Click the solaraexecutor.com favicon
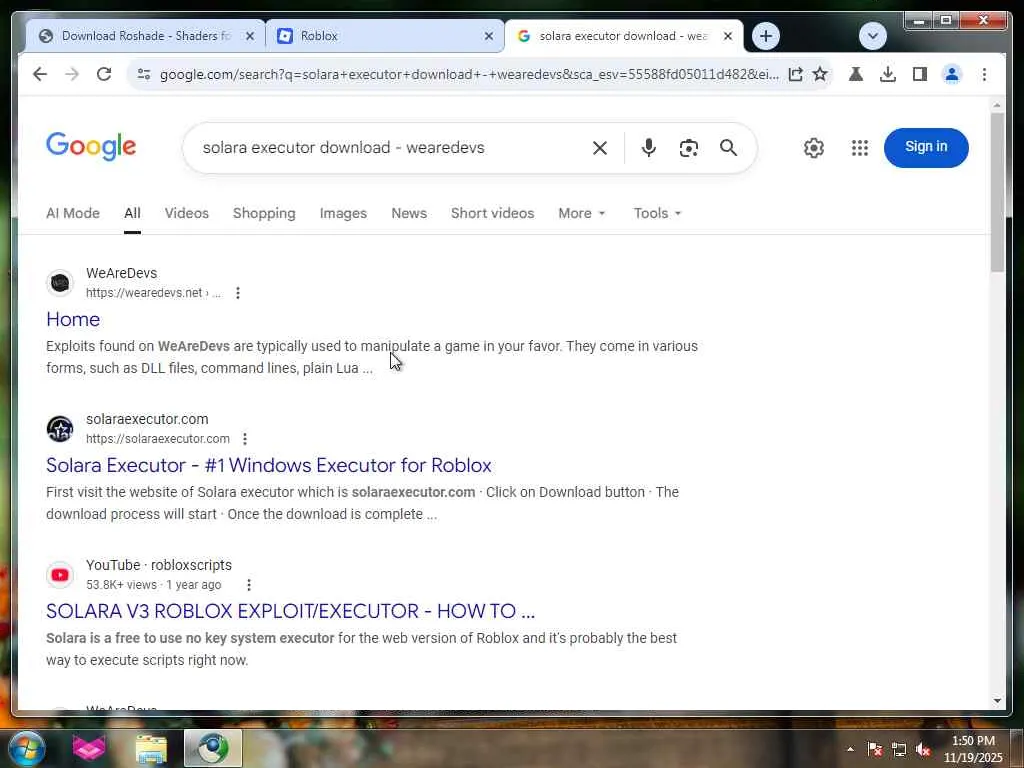This screenshot has height=768, width=1024. tap(60, 429)
